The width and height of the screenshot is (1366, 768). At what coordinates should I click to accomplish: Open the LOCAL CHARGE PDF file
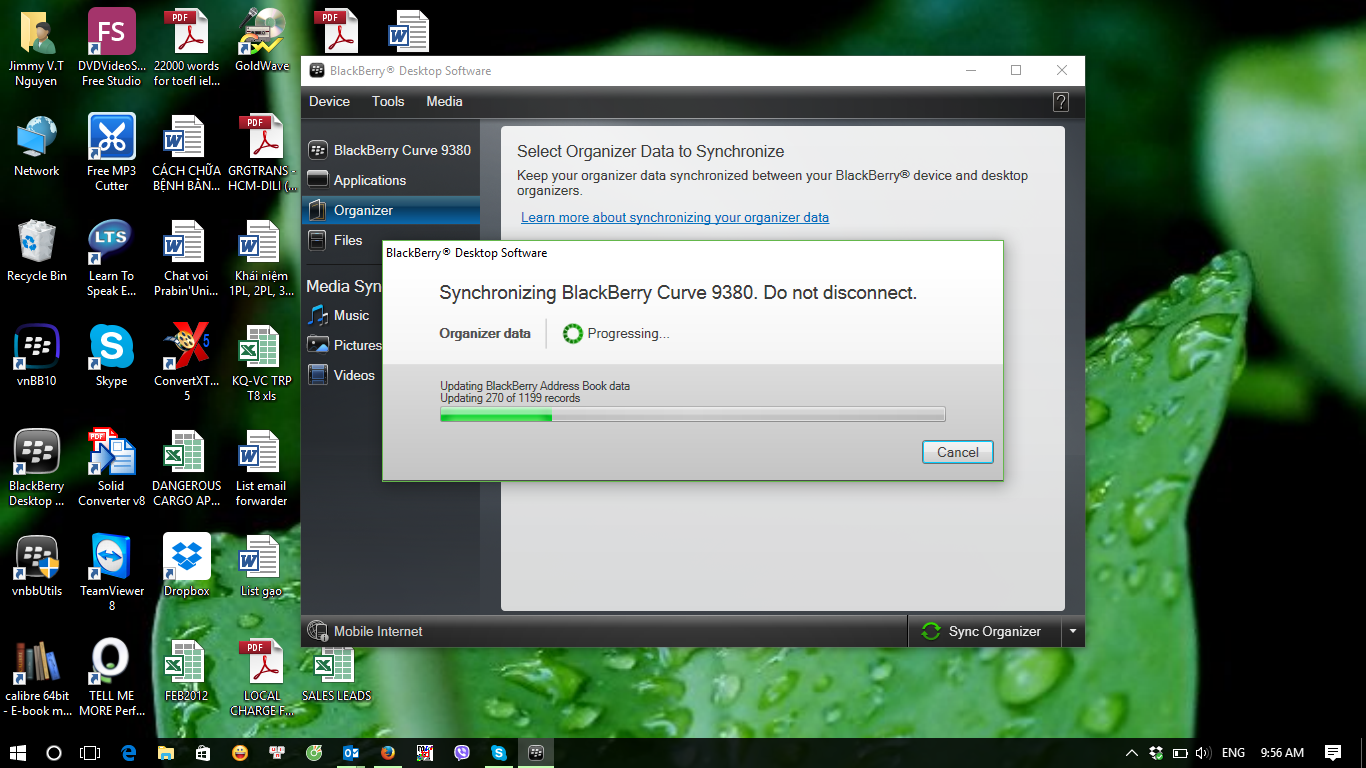pyautogui.click(x=262, y=677)
